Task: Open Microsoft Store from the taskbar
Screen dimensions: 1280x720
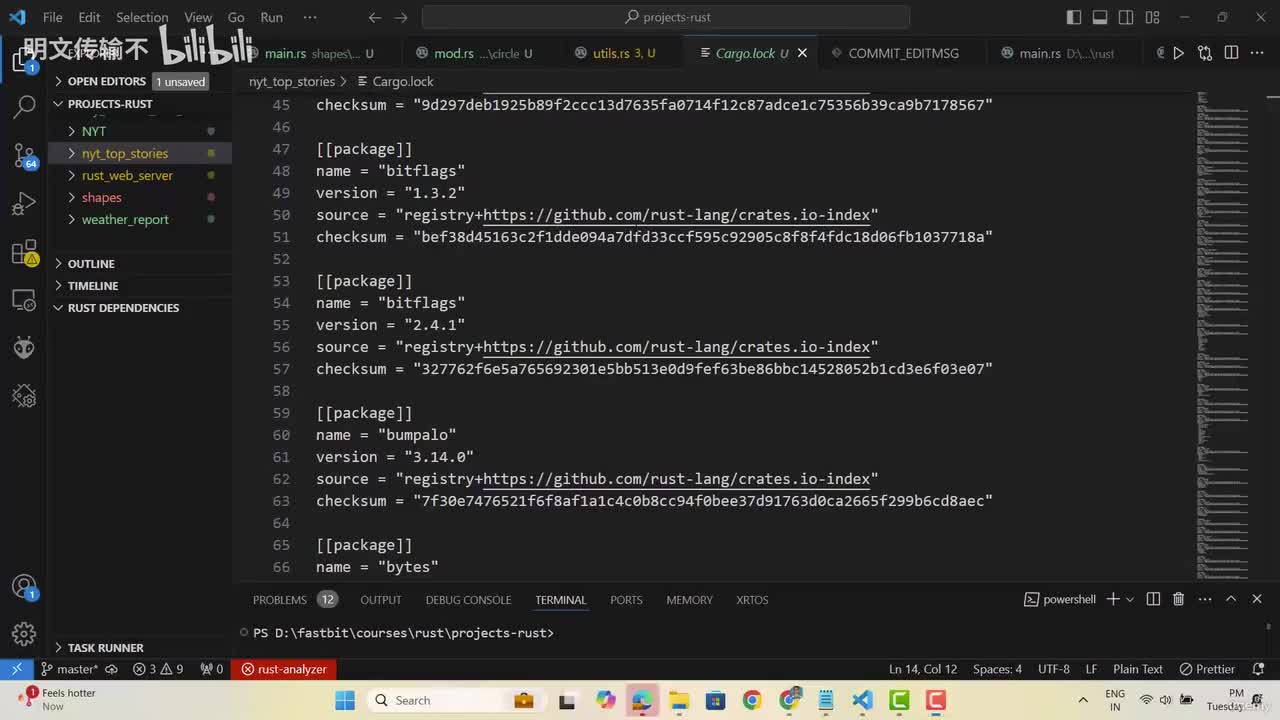Action: tap(715, 700)
